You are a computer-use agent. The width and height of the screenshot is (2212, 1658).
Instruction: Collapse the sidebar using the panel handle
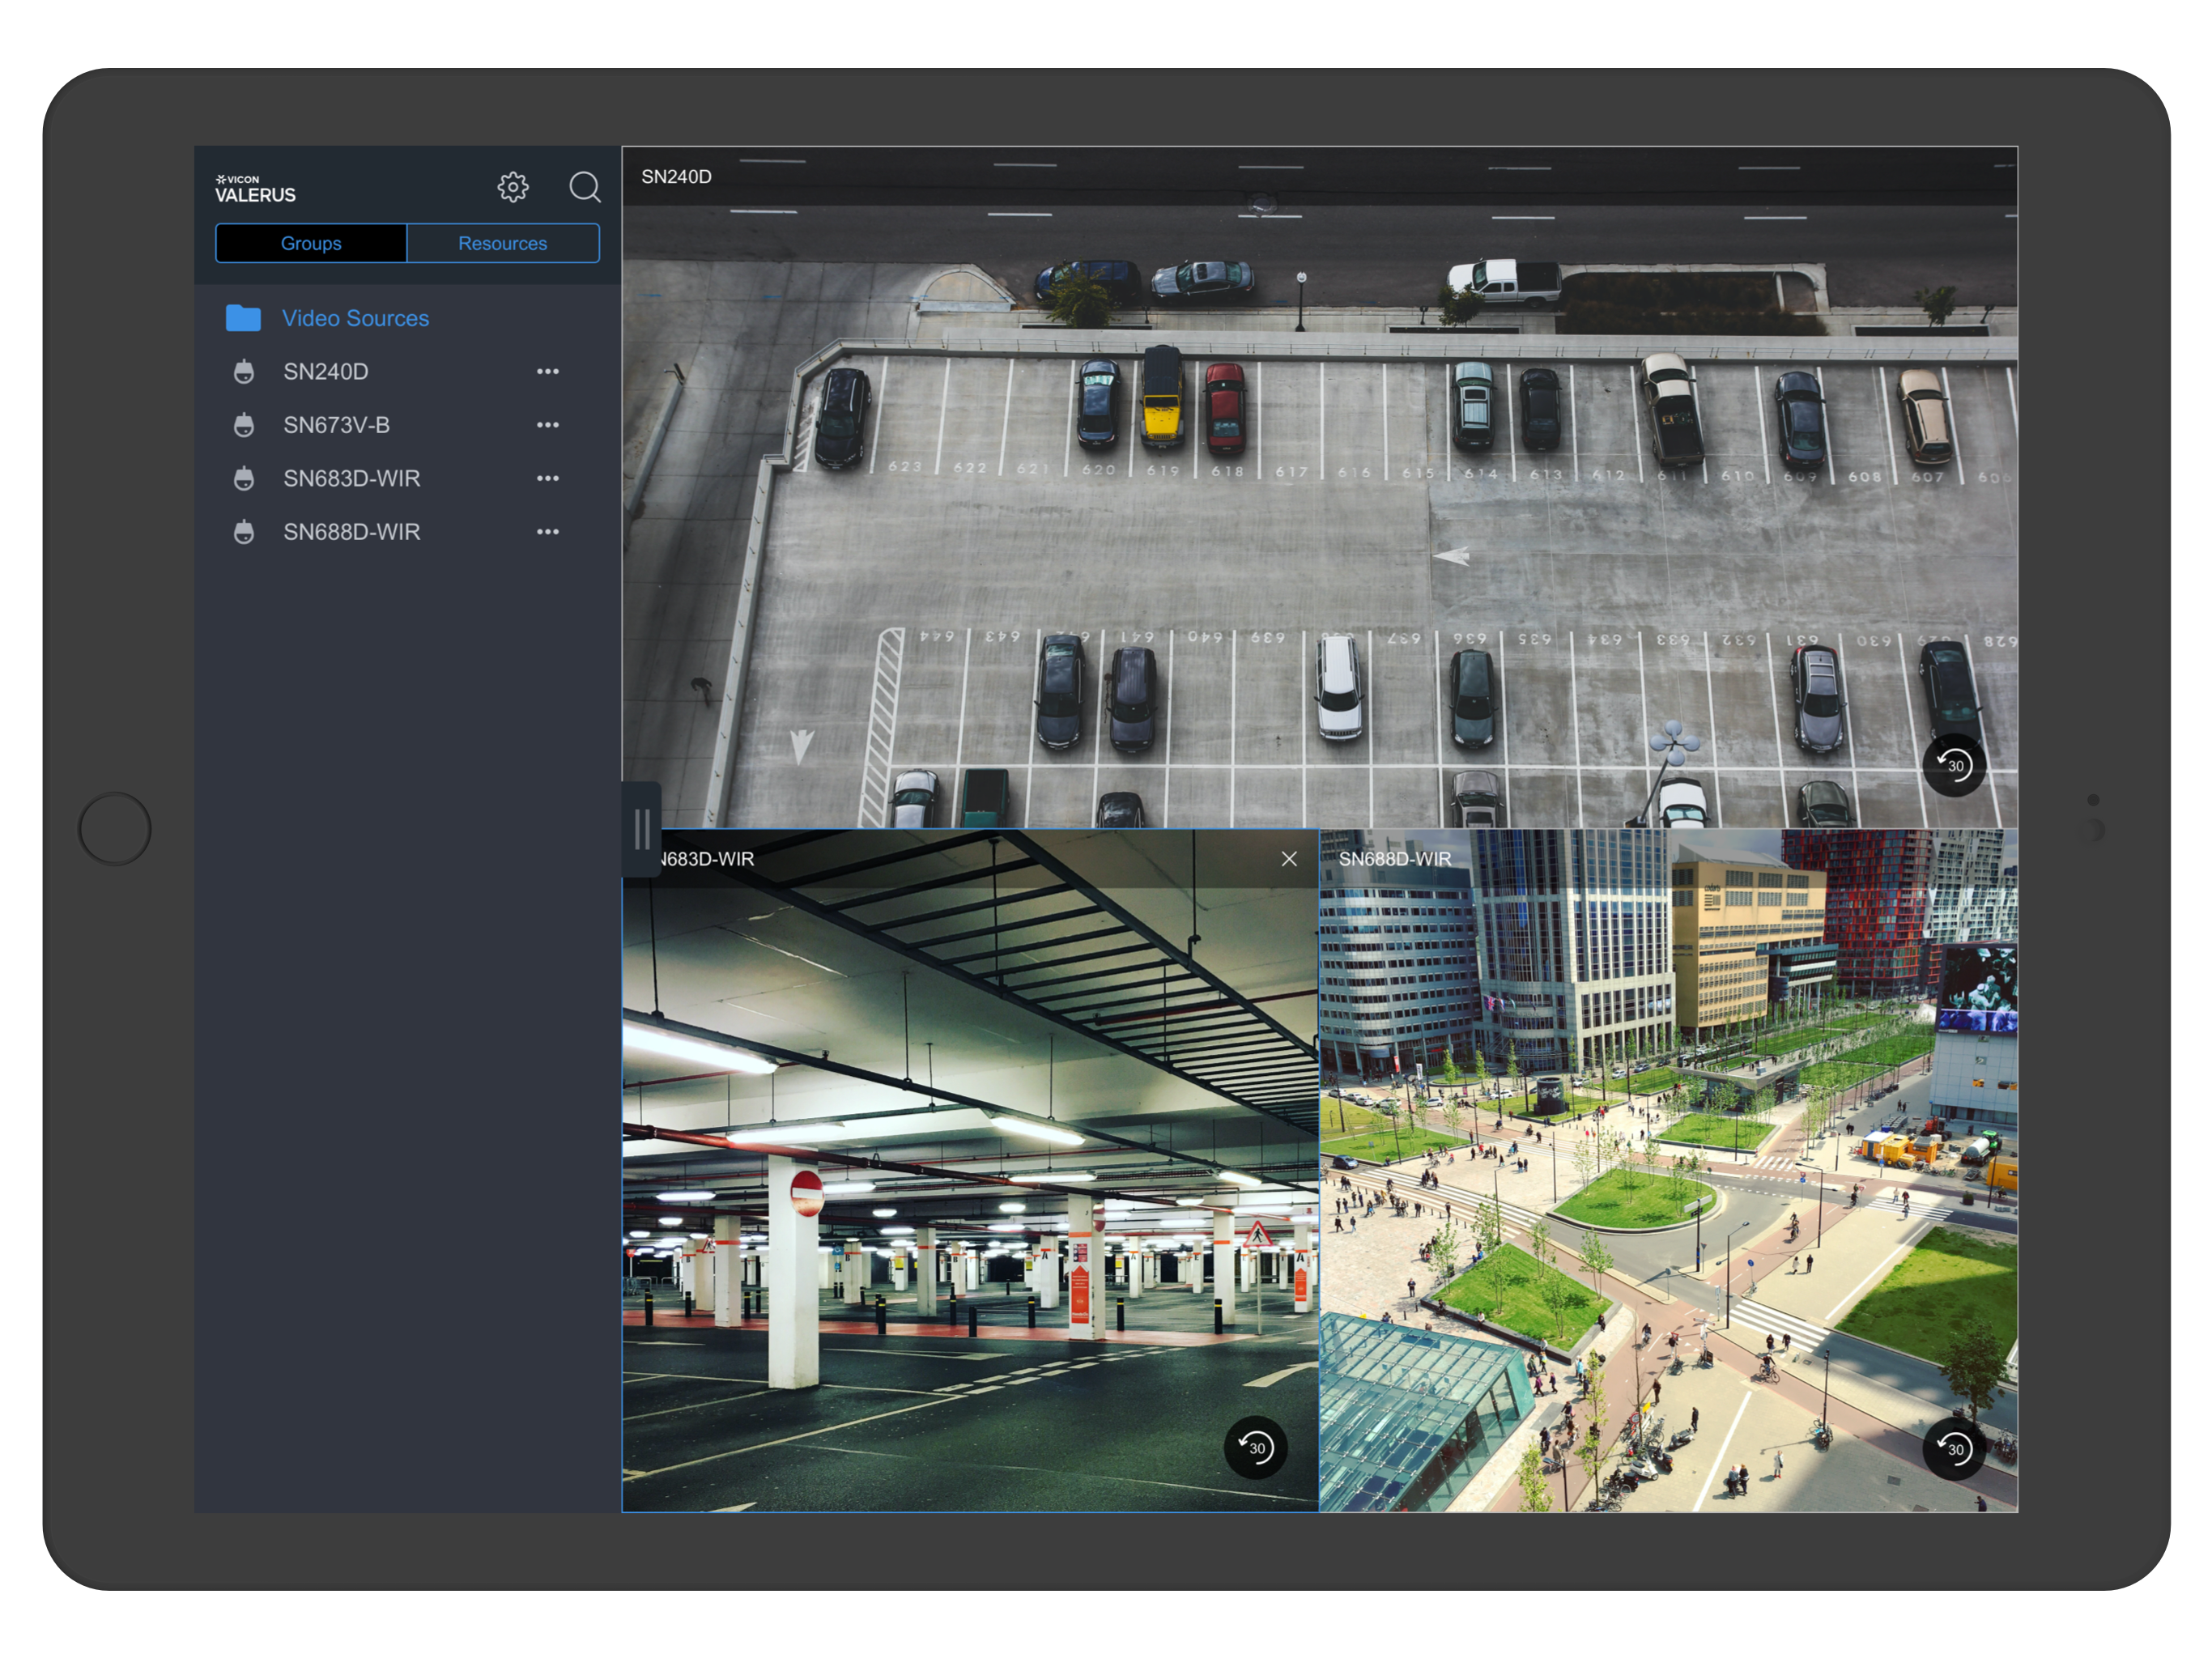[x=641, y=829]
